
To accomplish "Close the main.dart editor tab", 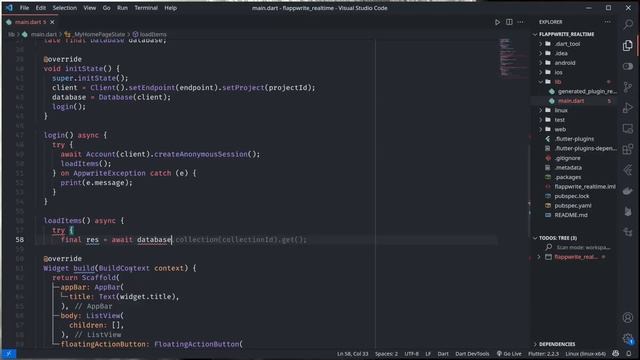I will 52,22.
